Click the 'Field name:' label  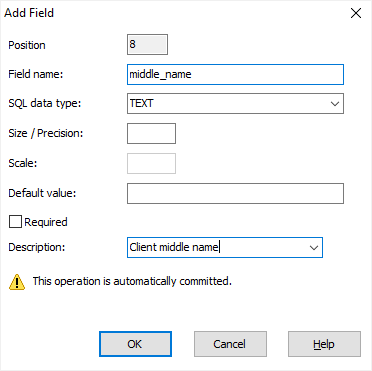coord(36,74)
